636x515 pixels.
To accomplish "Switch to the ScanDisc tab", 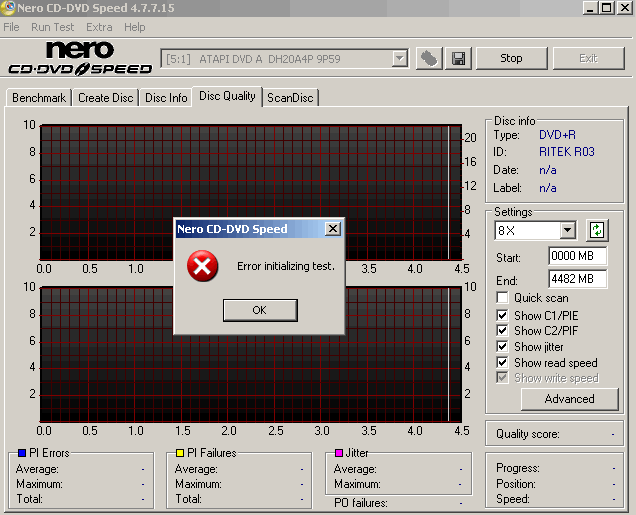I will [x=290, y=98].
